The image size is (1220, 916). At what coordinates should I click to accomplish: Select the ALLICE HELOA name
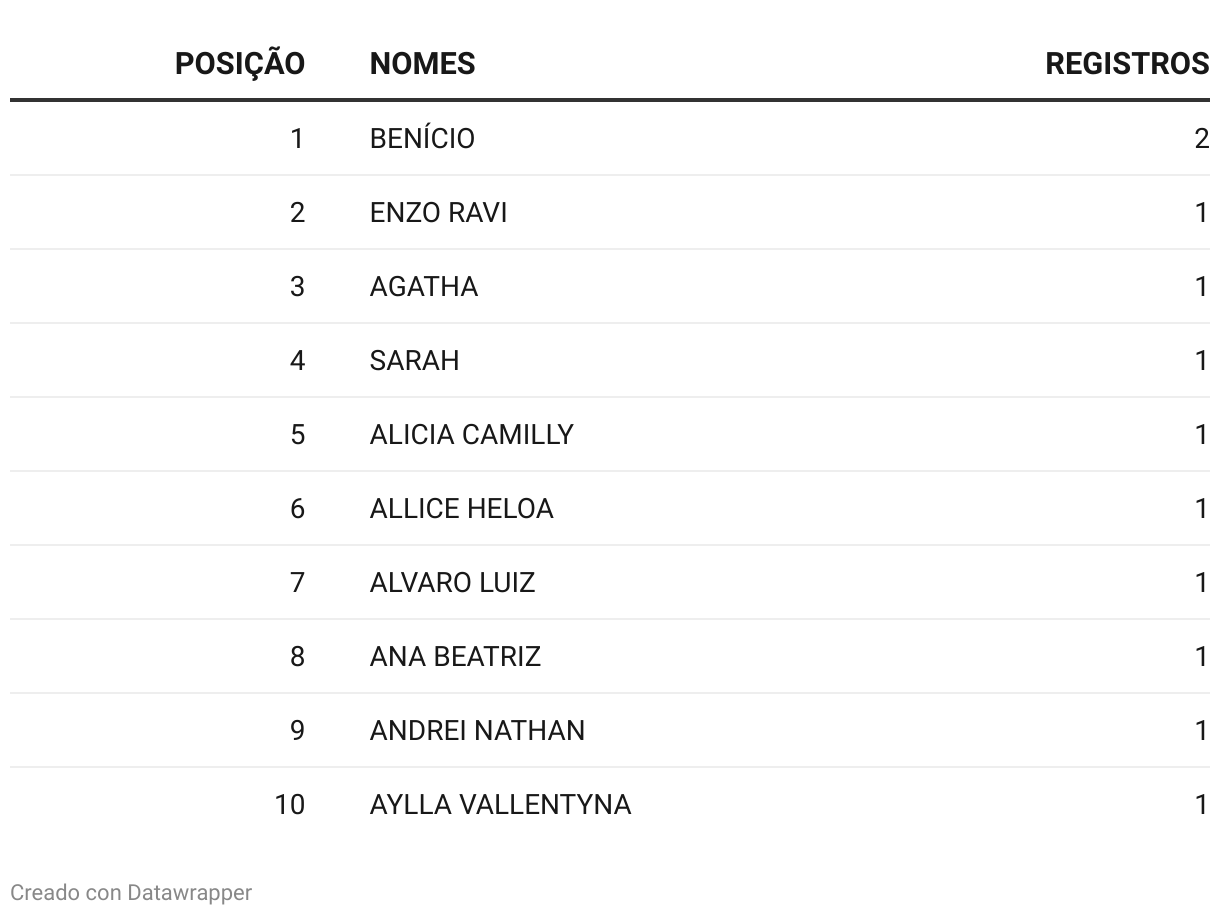click(x=461, y=509)
